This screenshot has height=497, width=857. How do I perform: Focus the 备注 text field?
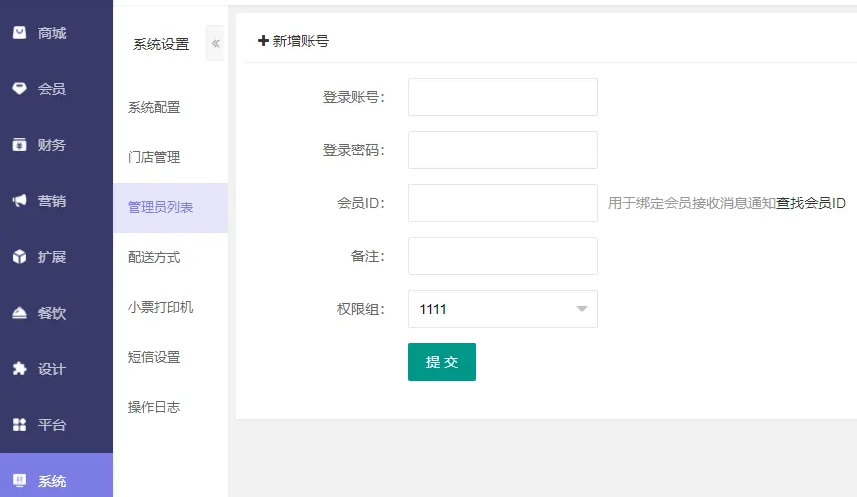point(502,256)
